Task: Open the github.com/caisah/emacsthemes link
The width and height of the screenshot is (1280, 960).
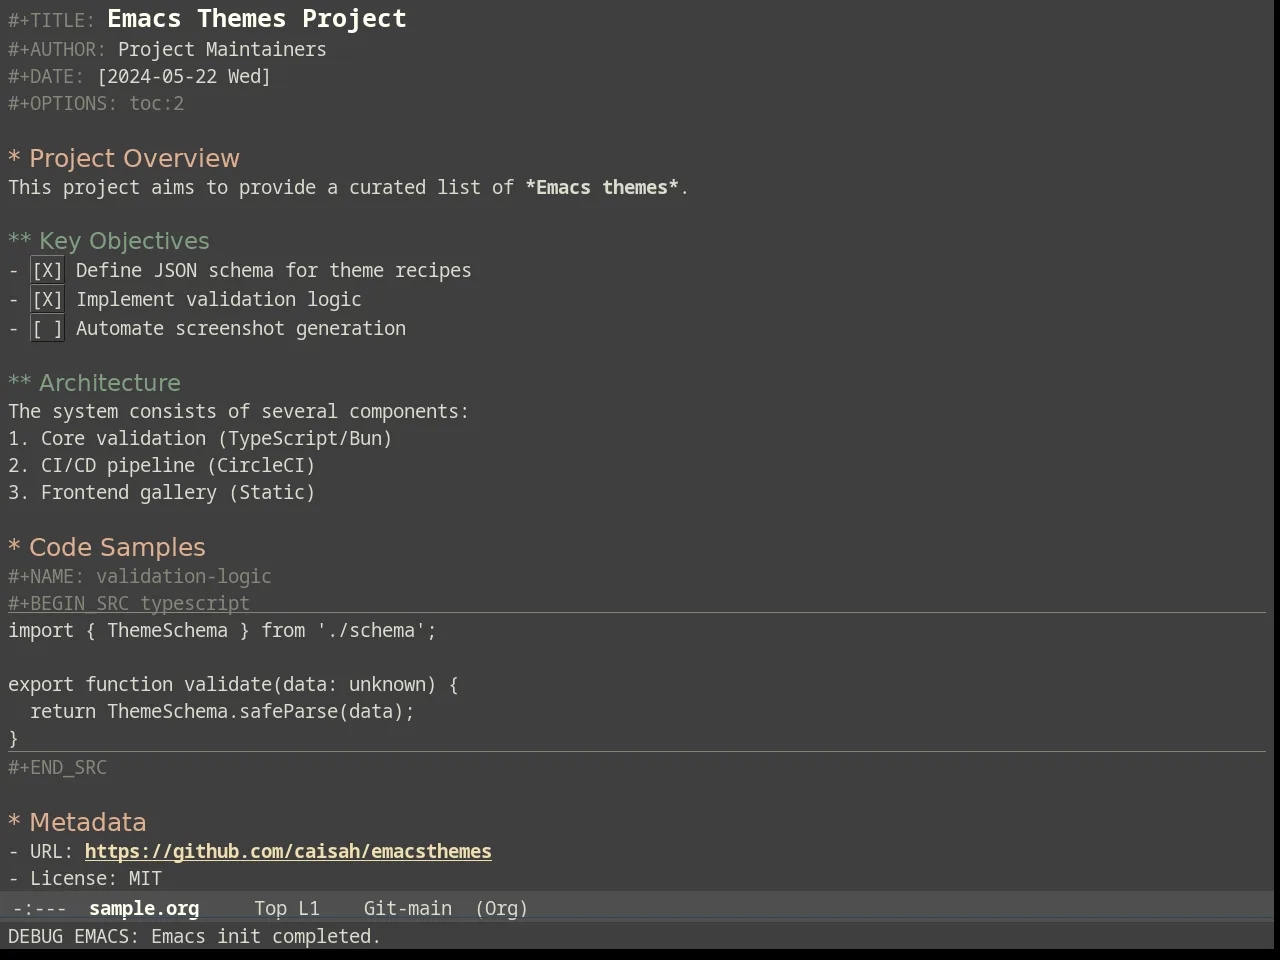Action: coord(288,851)
